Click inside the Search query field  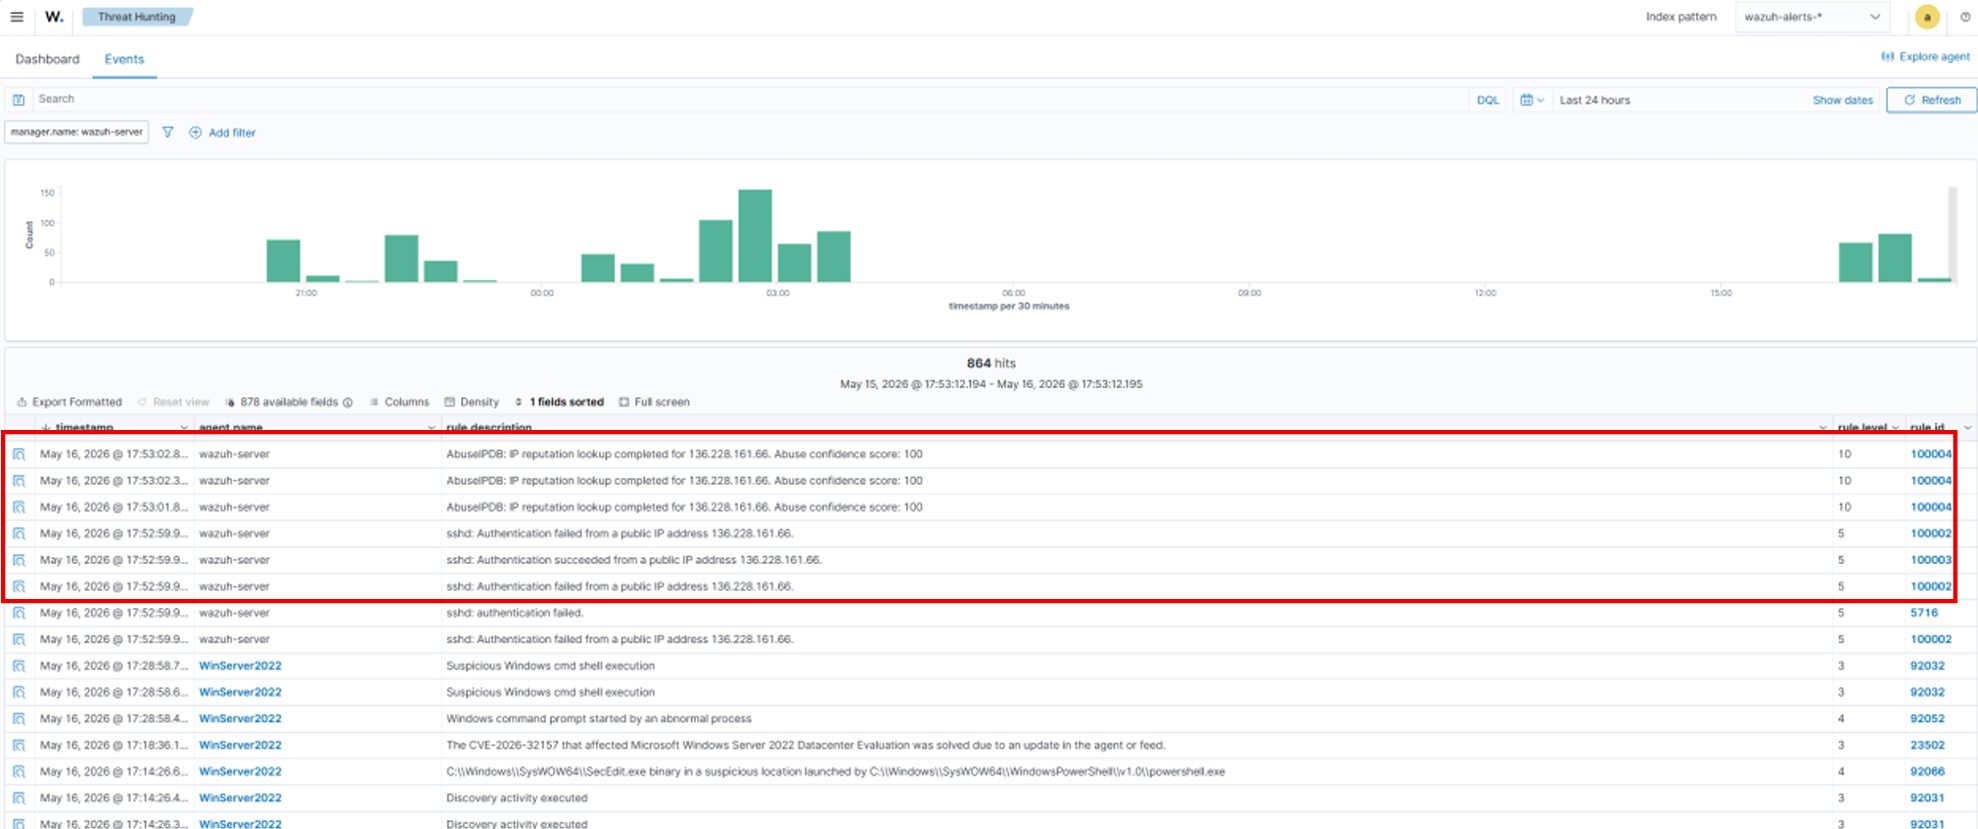tap(750, 99)
